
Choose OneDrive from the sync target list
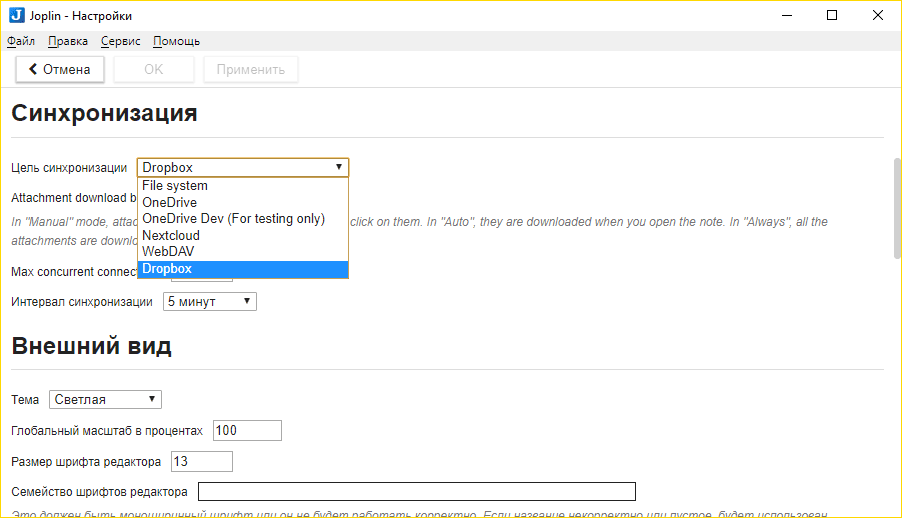(243, 203)
